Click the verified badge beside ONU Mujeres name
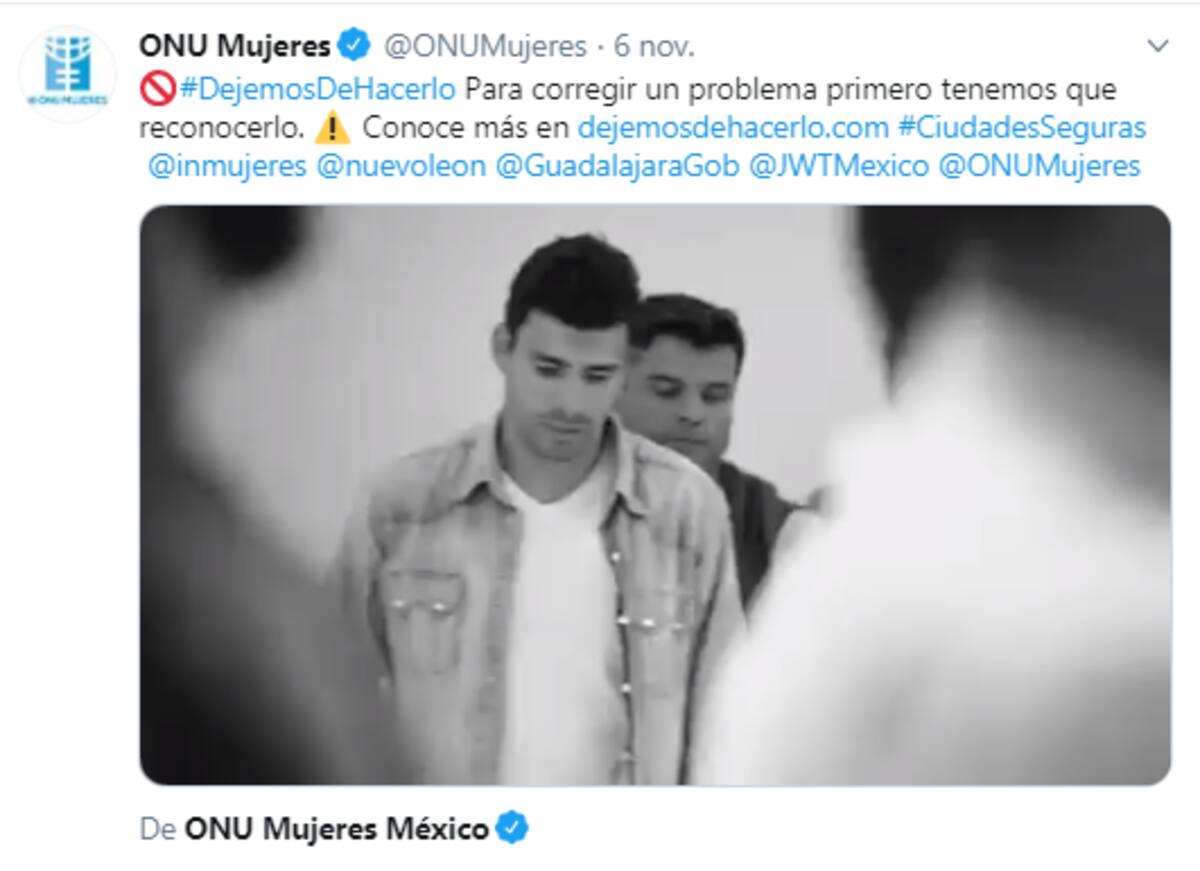 pos(354,45)
